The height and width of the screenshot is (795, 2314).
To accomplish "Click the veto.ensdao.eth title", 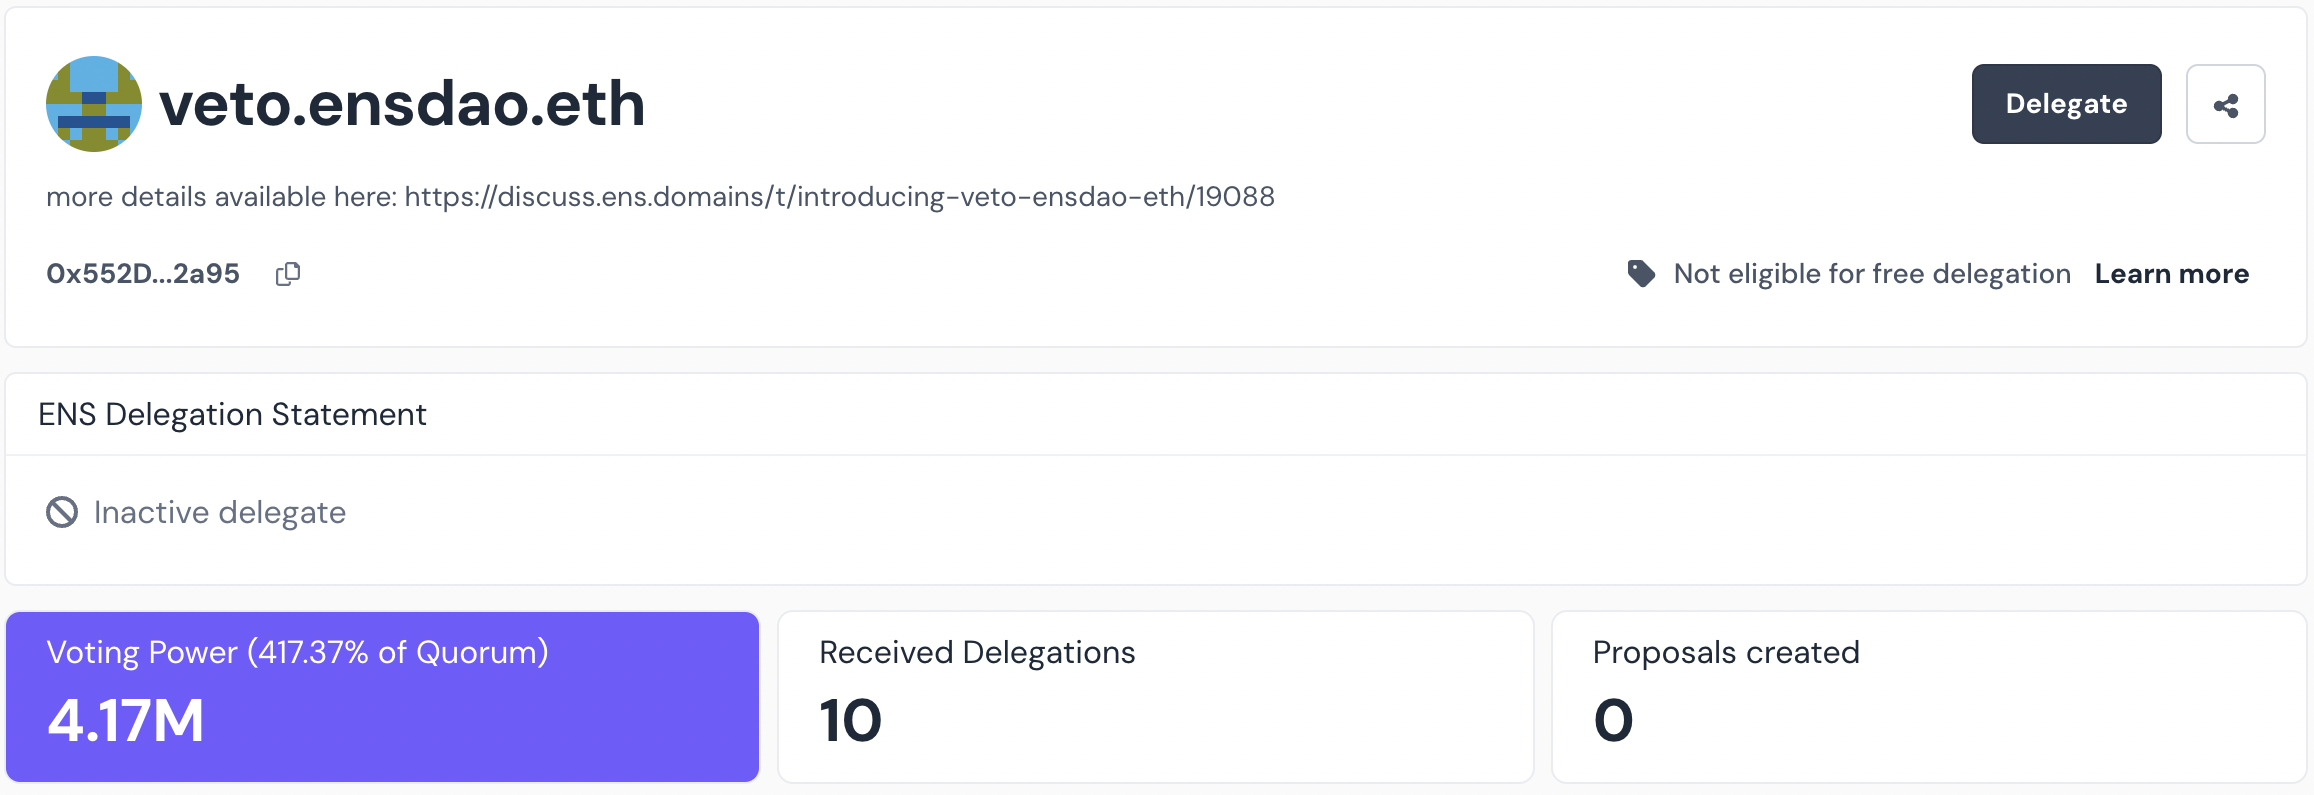I will tap(402, 104).
